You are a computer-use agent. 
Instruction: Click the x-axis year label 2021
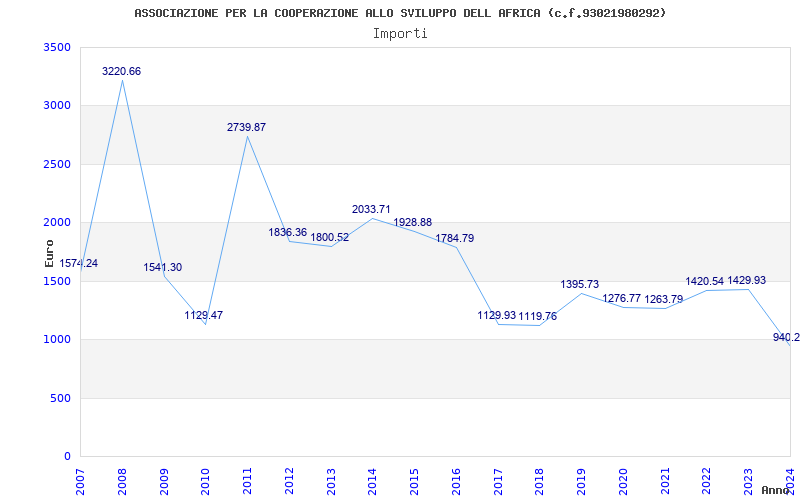coord(665,482)
